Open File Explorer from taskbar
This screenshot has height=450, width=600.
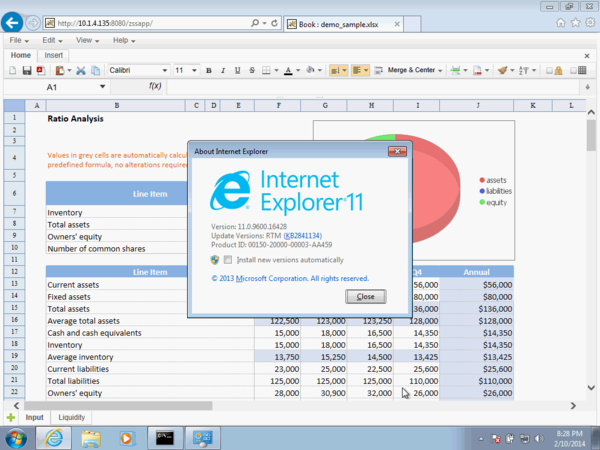(x=91, y=439)
